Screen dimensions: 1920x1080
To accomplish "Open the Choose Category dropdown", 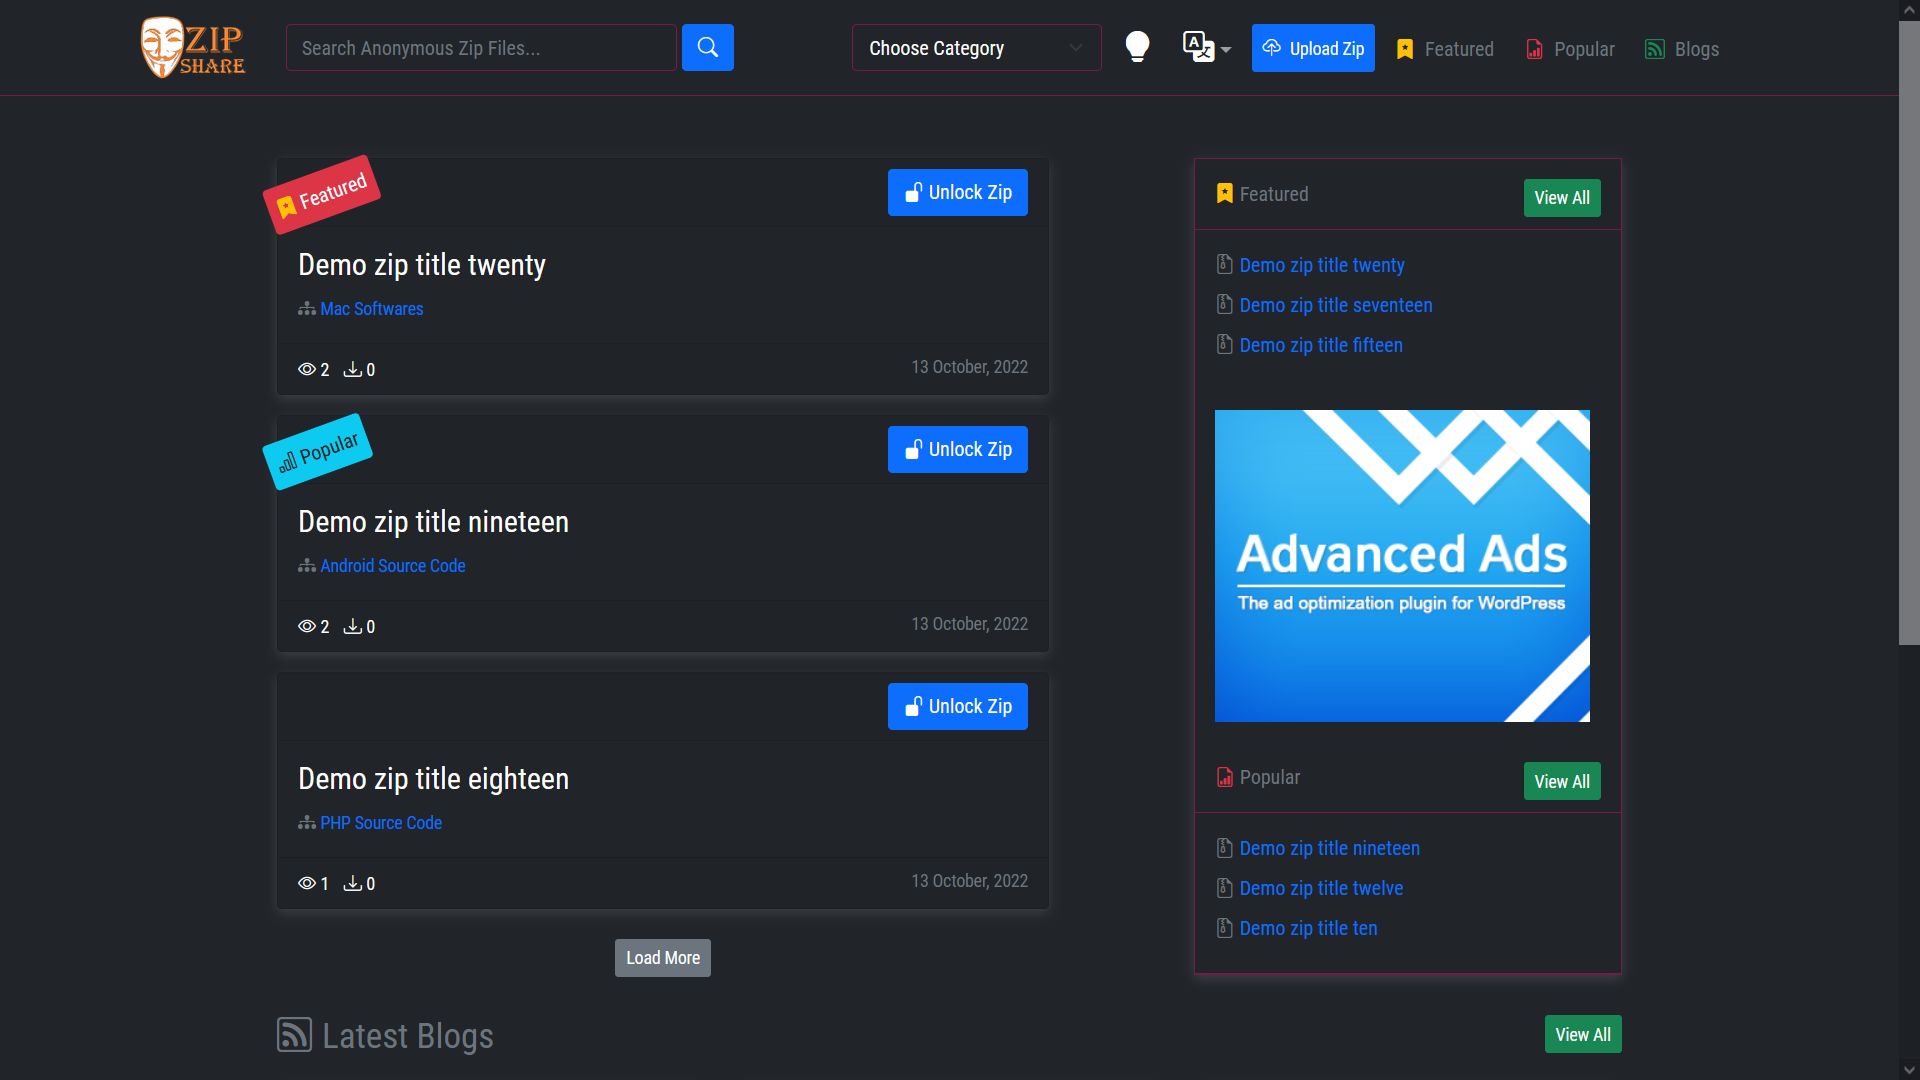I will coord(975,47).
